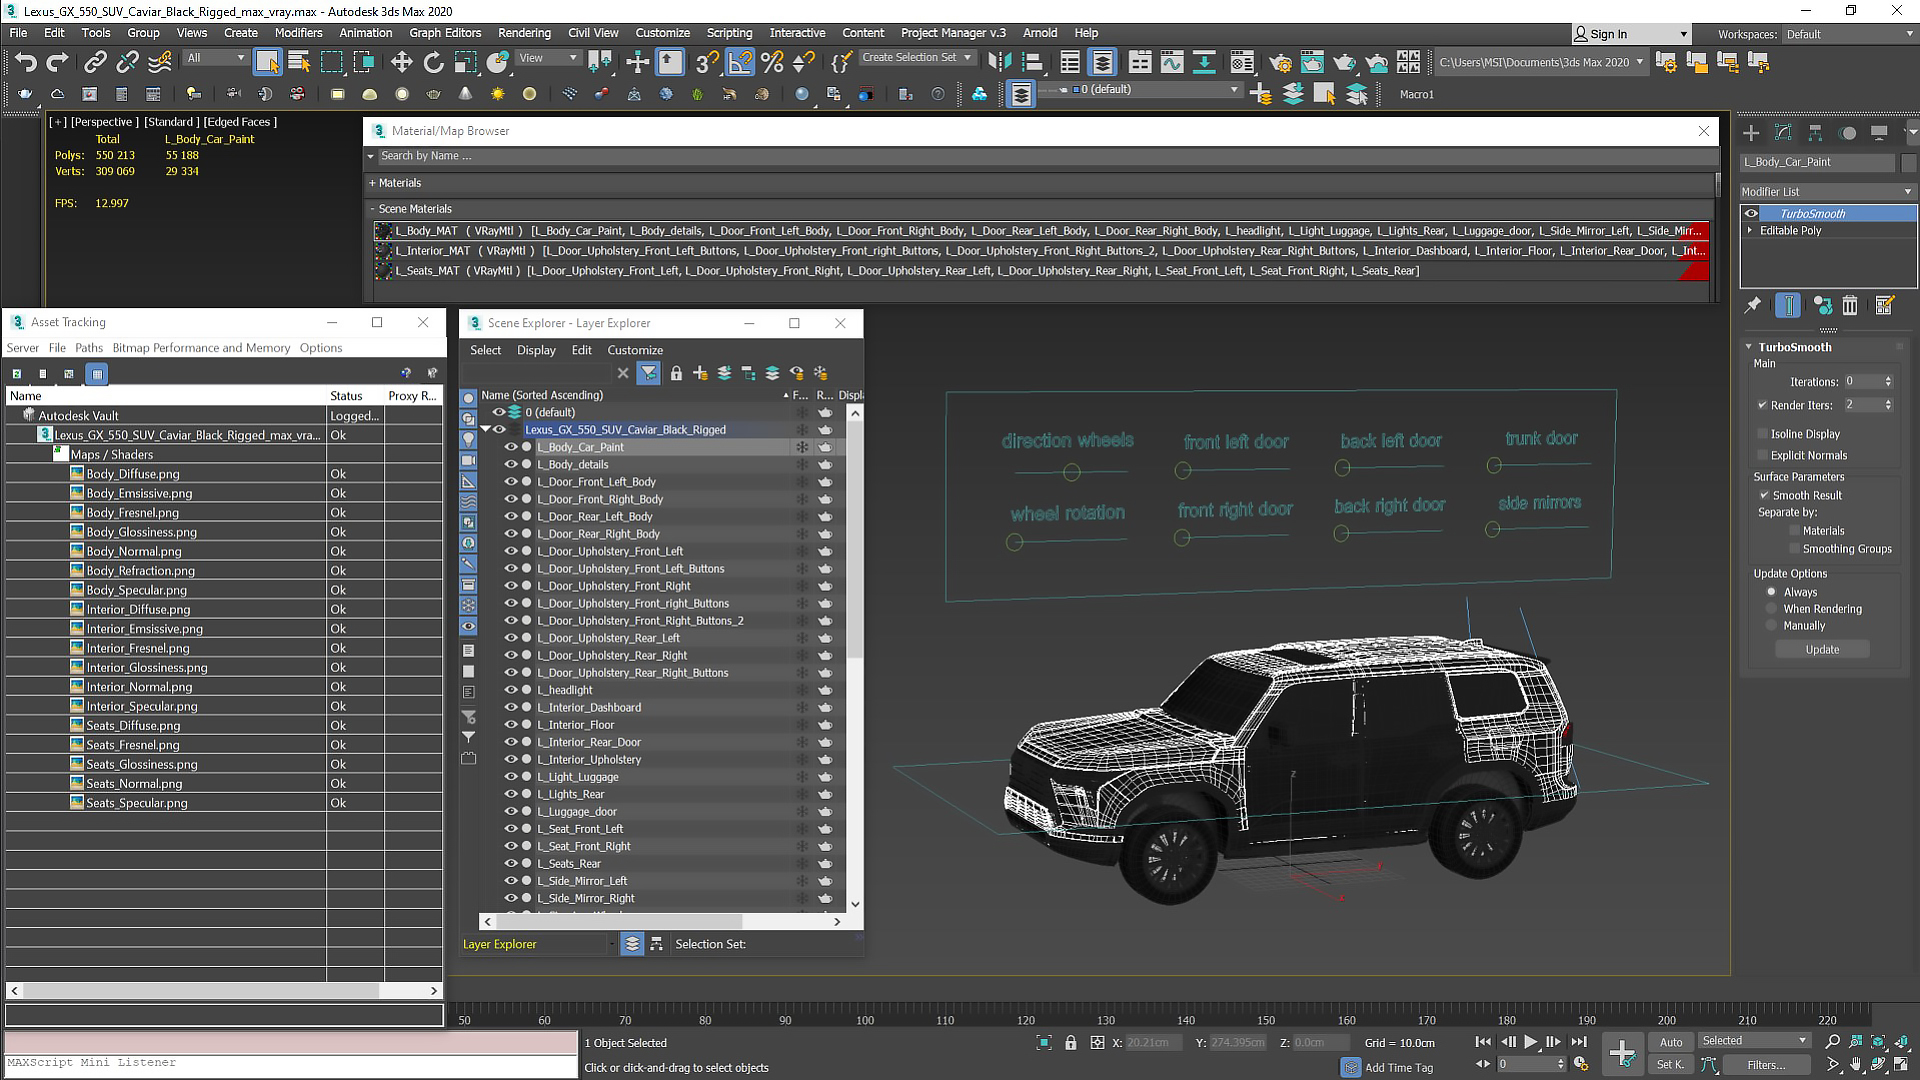The width and height of the screenshot is (1920, 1080).
Task: Open the Create Selection Set dropdown
Action: coord(917,57)
